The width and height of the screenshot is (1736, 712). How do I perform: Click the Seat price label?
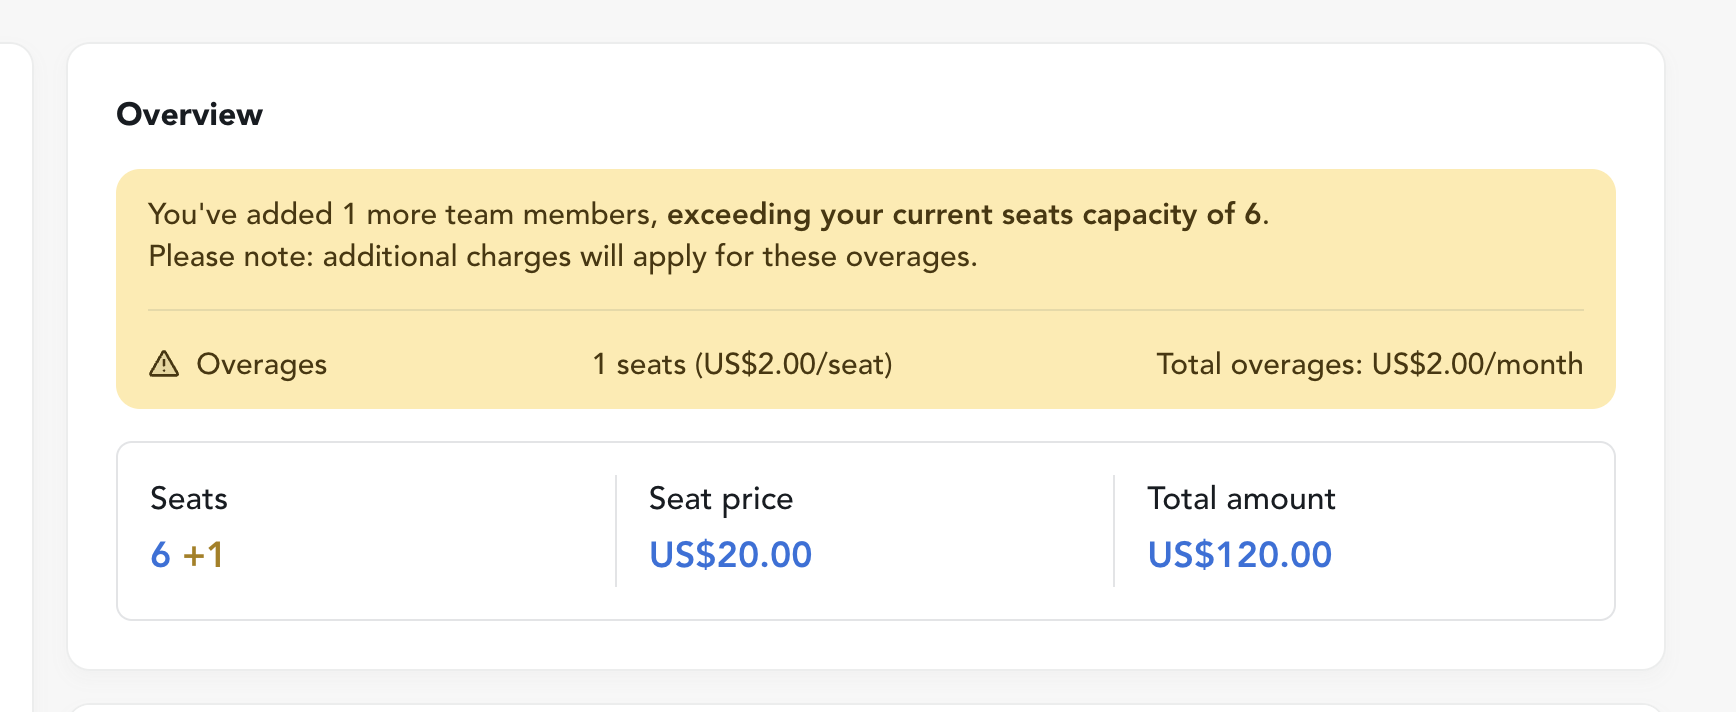pyautogui.click(x=720, y=498)
